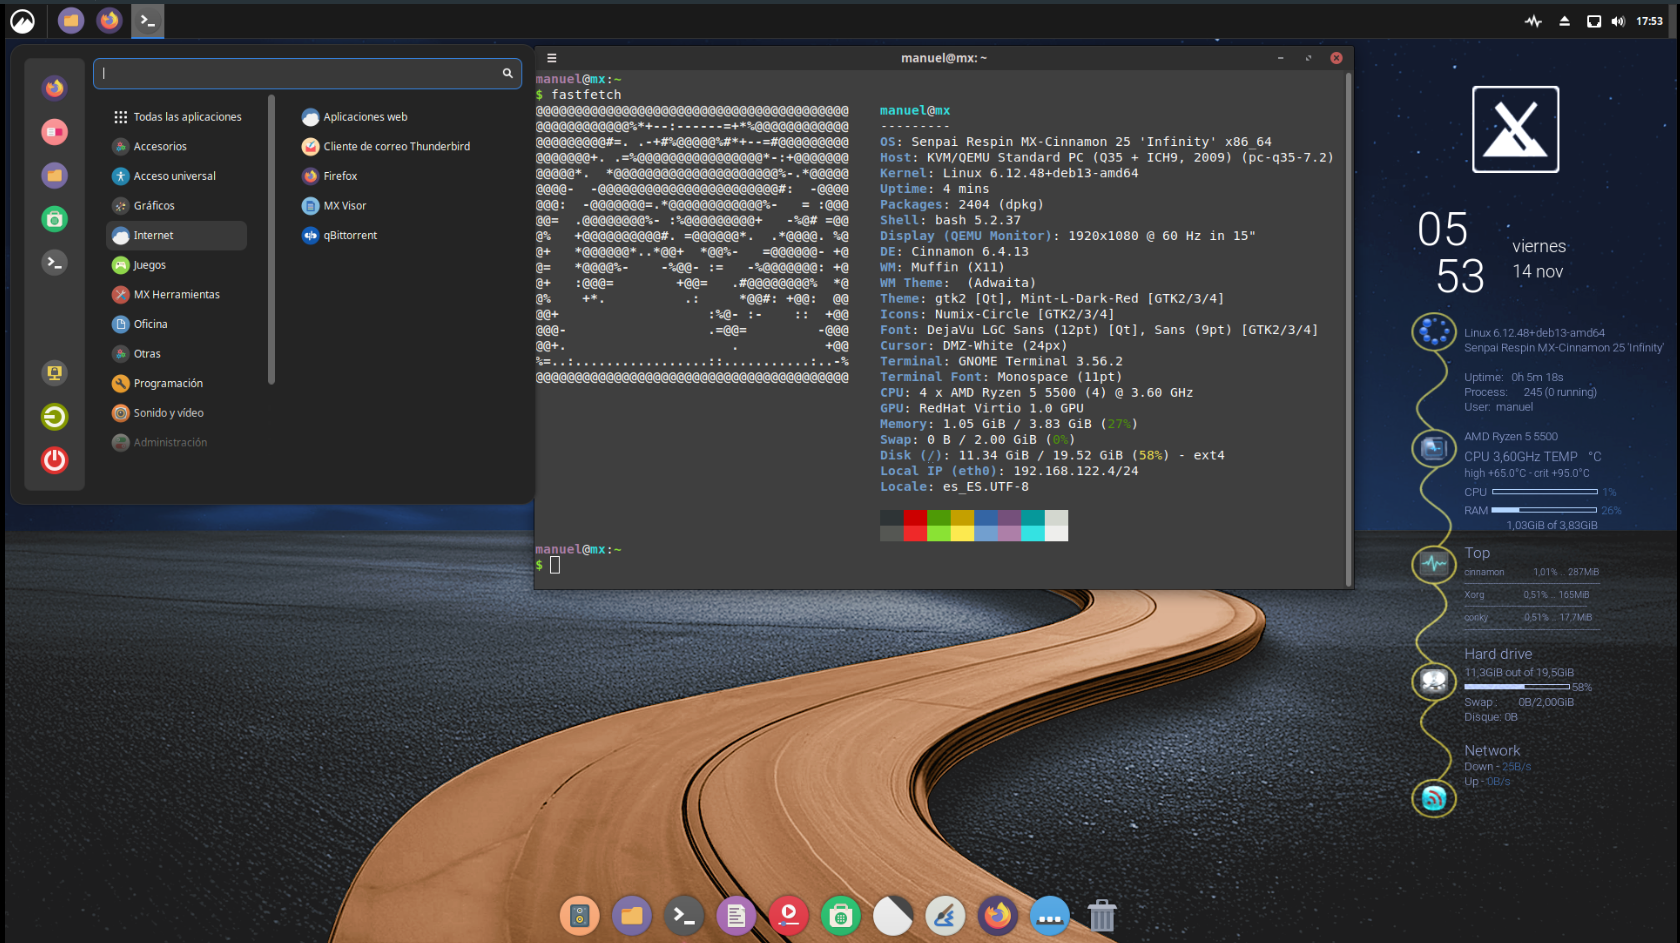Click the lock screen icon in the menu sidebar
Viewport: 1680px width, 943px height.
click(x=55, y=373)
